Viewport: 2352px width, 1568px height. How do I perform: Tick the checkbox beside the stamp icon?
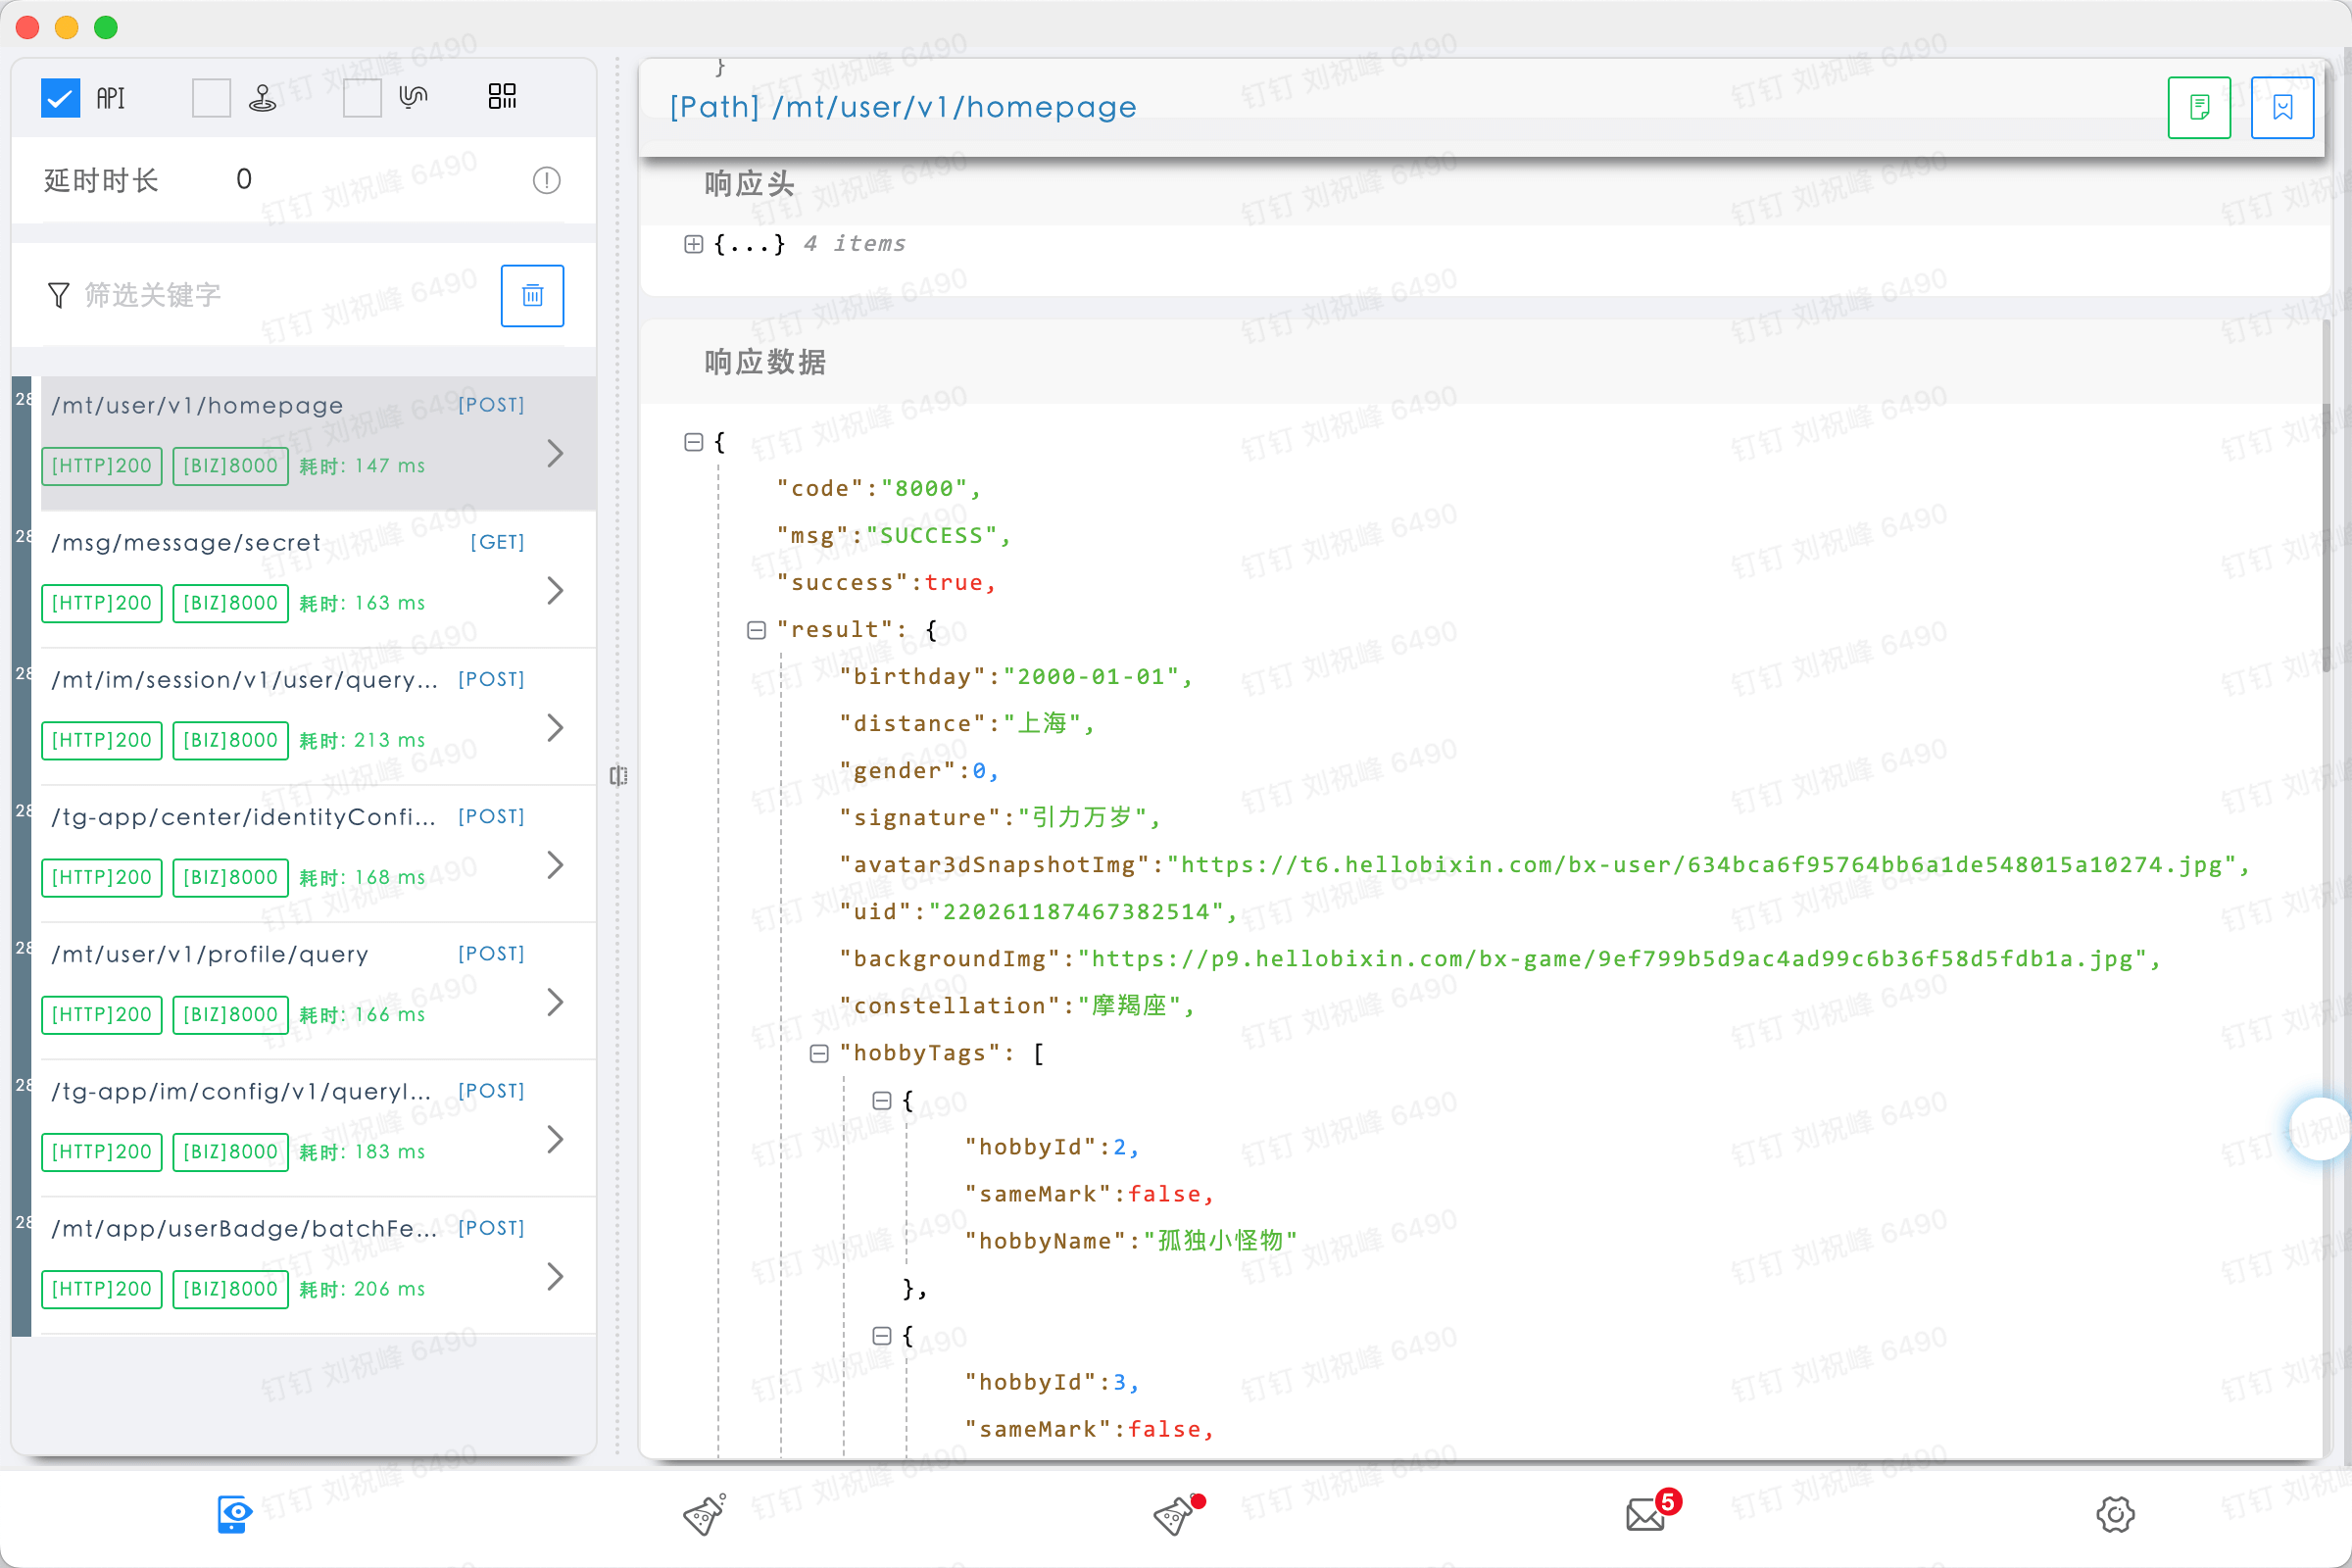[x=211, y=98]
